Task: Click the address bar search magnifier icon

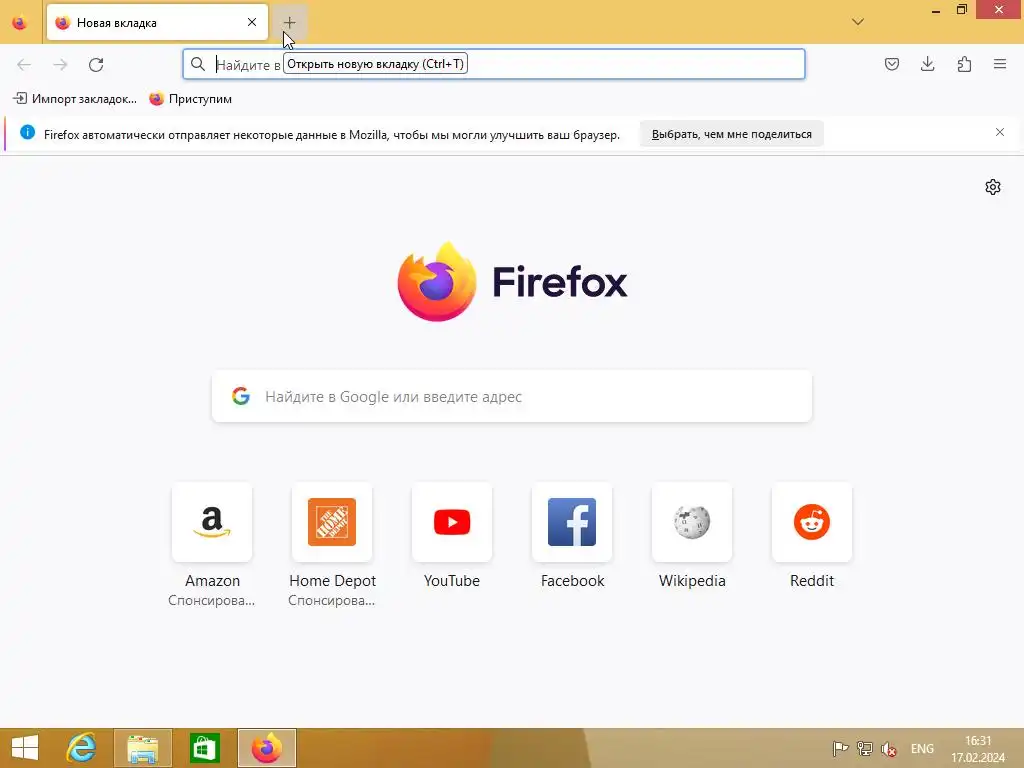Action: (198, 64)
